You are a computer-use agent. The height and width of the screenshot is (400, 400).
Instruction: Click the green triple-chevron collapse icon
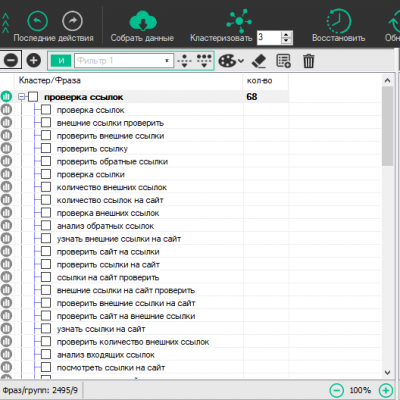tap(5, 23)
